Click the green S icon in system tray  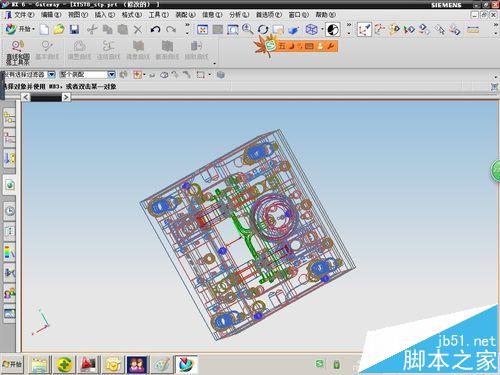point(319,363)
